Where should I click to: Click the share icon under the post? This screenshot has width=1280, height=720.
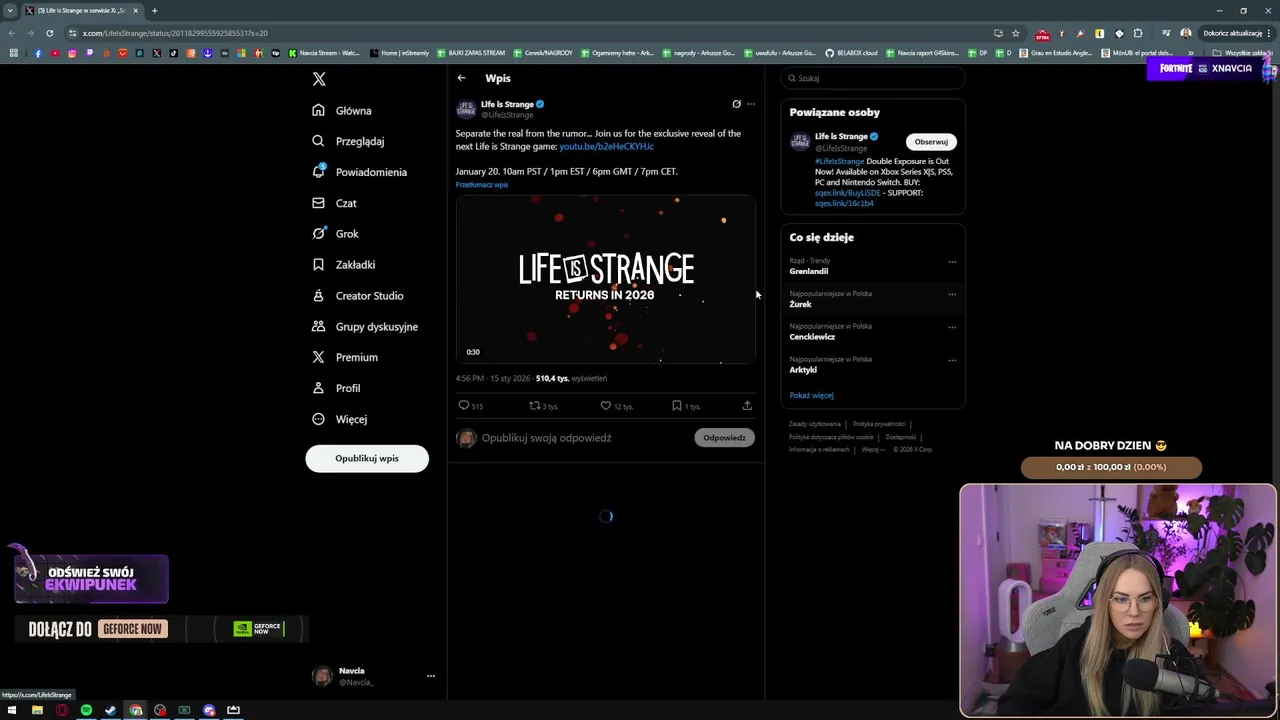(747, 406)
